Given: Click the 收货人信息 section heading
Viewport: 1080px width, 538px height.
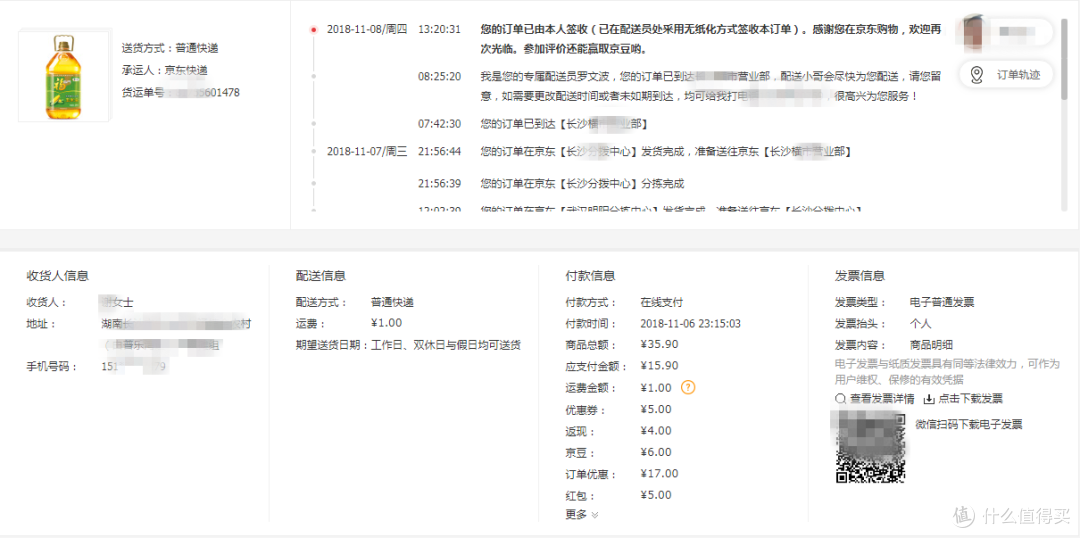Looking at the screenshot, I should [57, 276].
